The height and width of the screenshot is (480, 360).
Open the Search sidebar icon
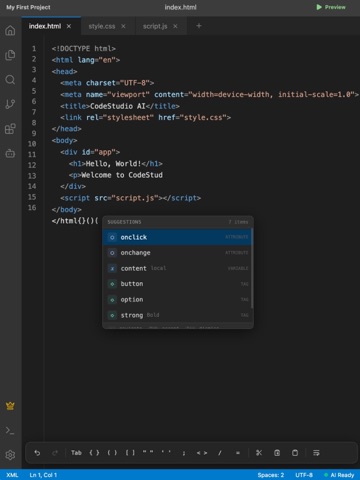click(10, 80)
